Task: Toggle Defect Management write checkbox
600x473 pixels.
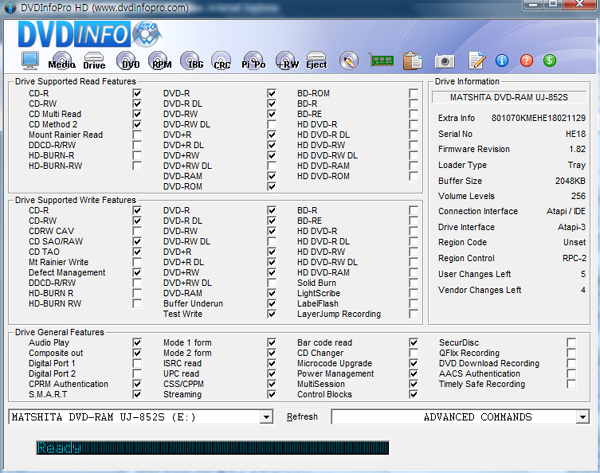Action: [x=137, y=272]
